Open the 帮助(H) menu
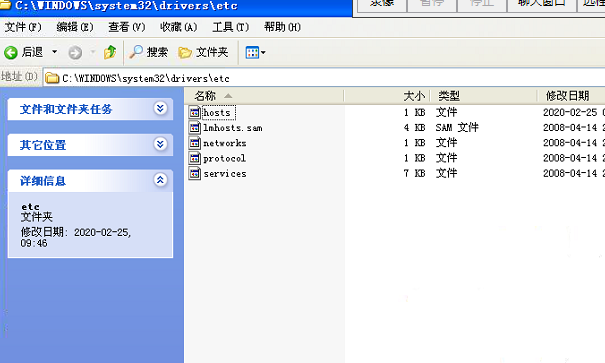Viewport: 605px width, 363px height. pyautogui.click(x=282, y=27)
